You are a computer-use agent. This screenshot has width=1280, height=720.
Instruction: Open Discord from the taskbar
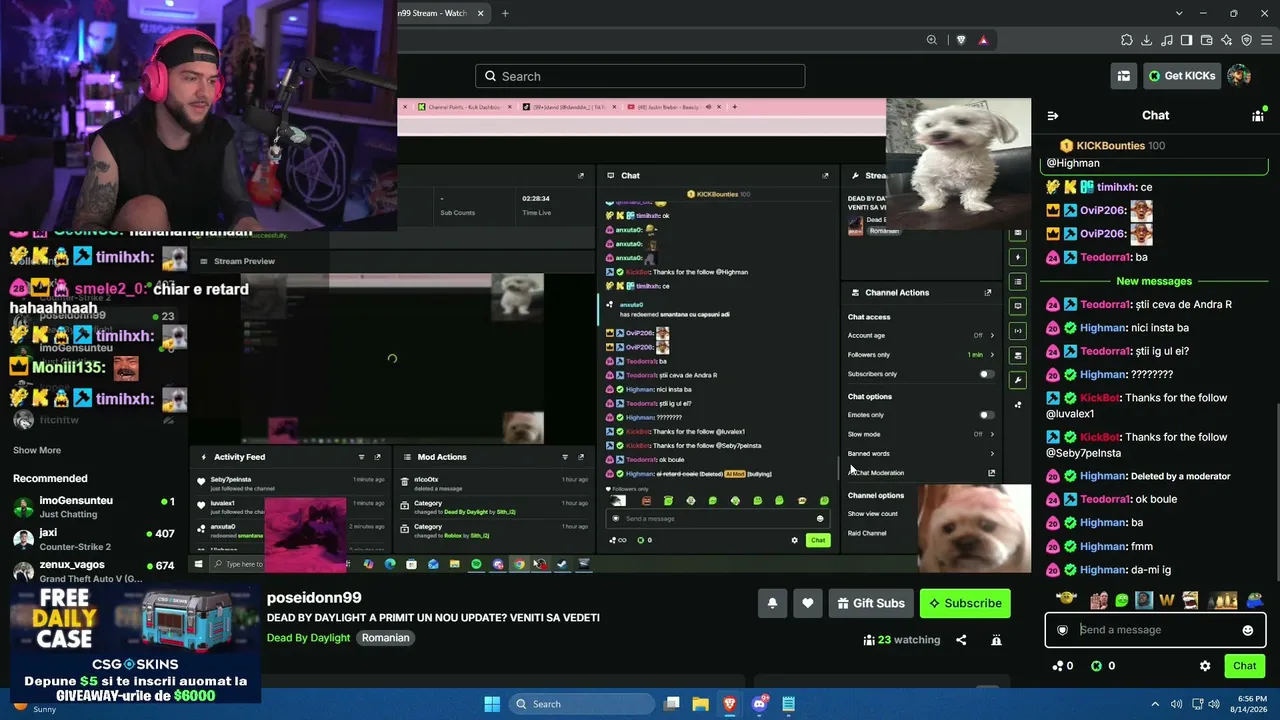(x=759, y=704)
